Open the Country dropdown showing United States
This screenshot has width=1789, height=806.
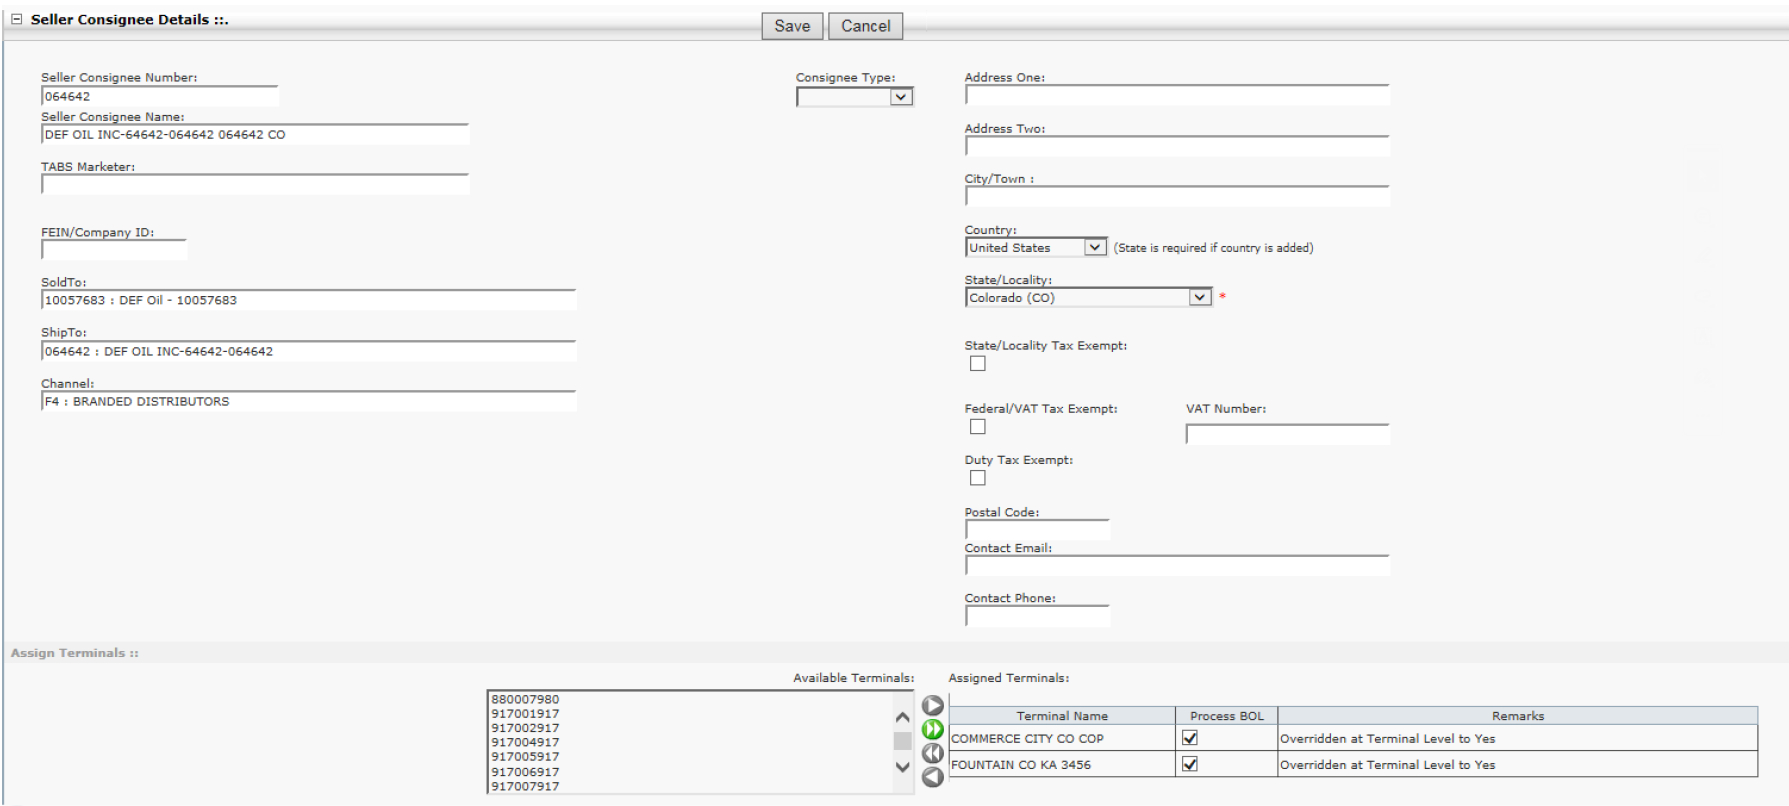click(1094, 248)
